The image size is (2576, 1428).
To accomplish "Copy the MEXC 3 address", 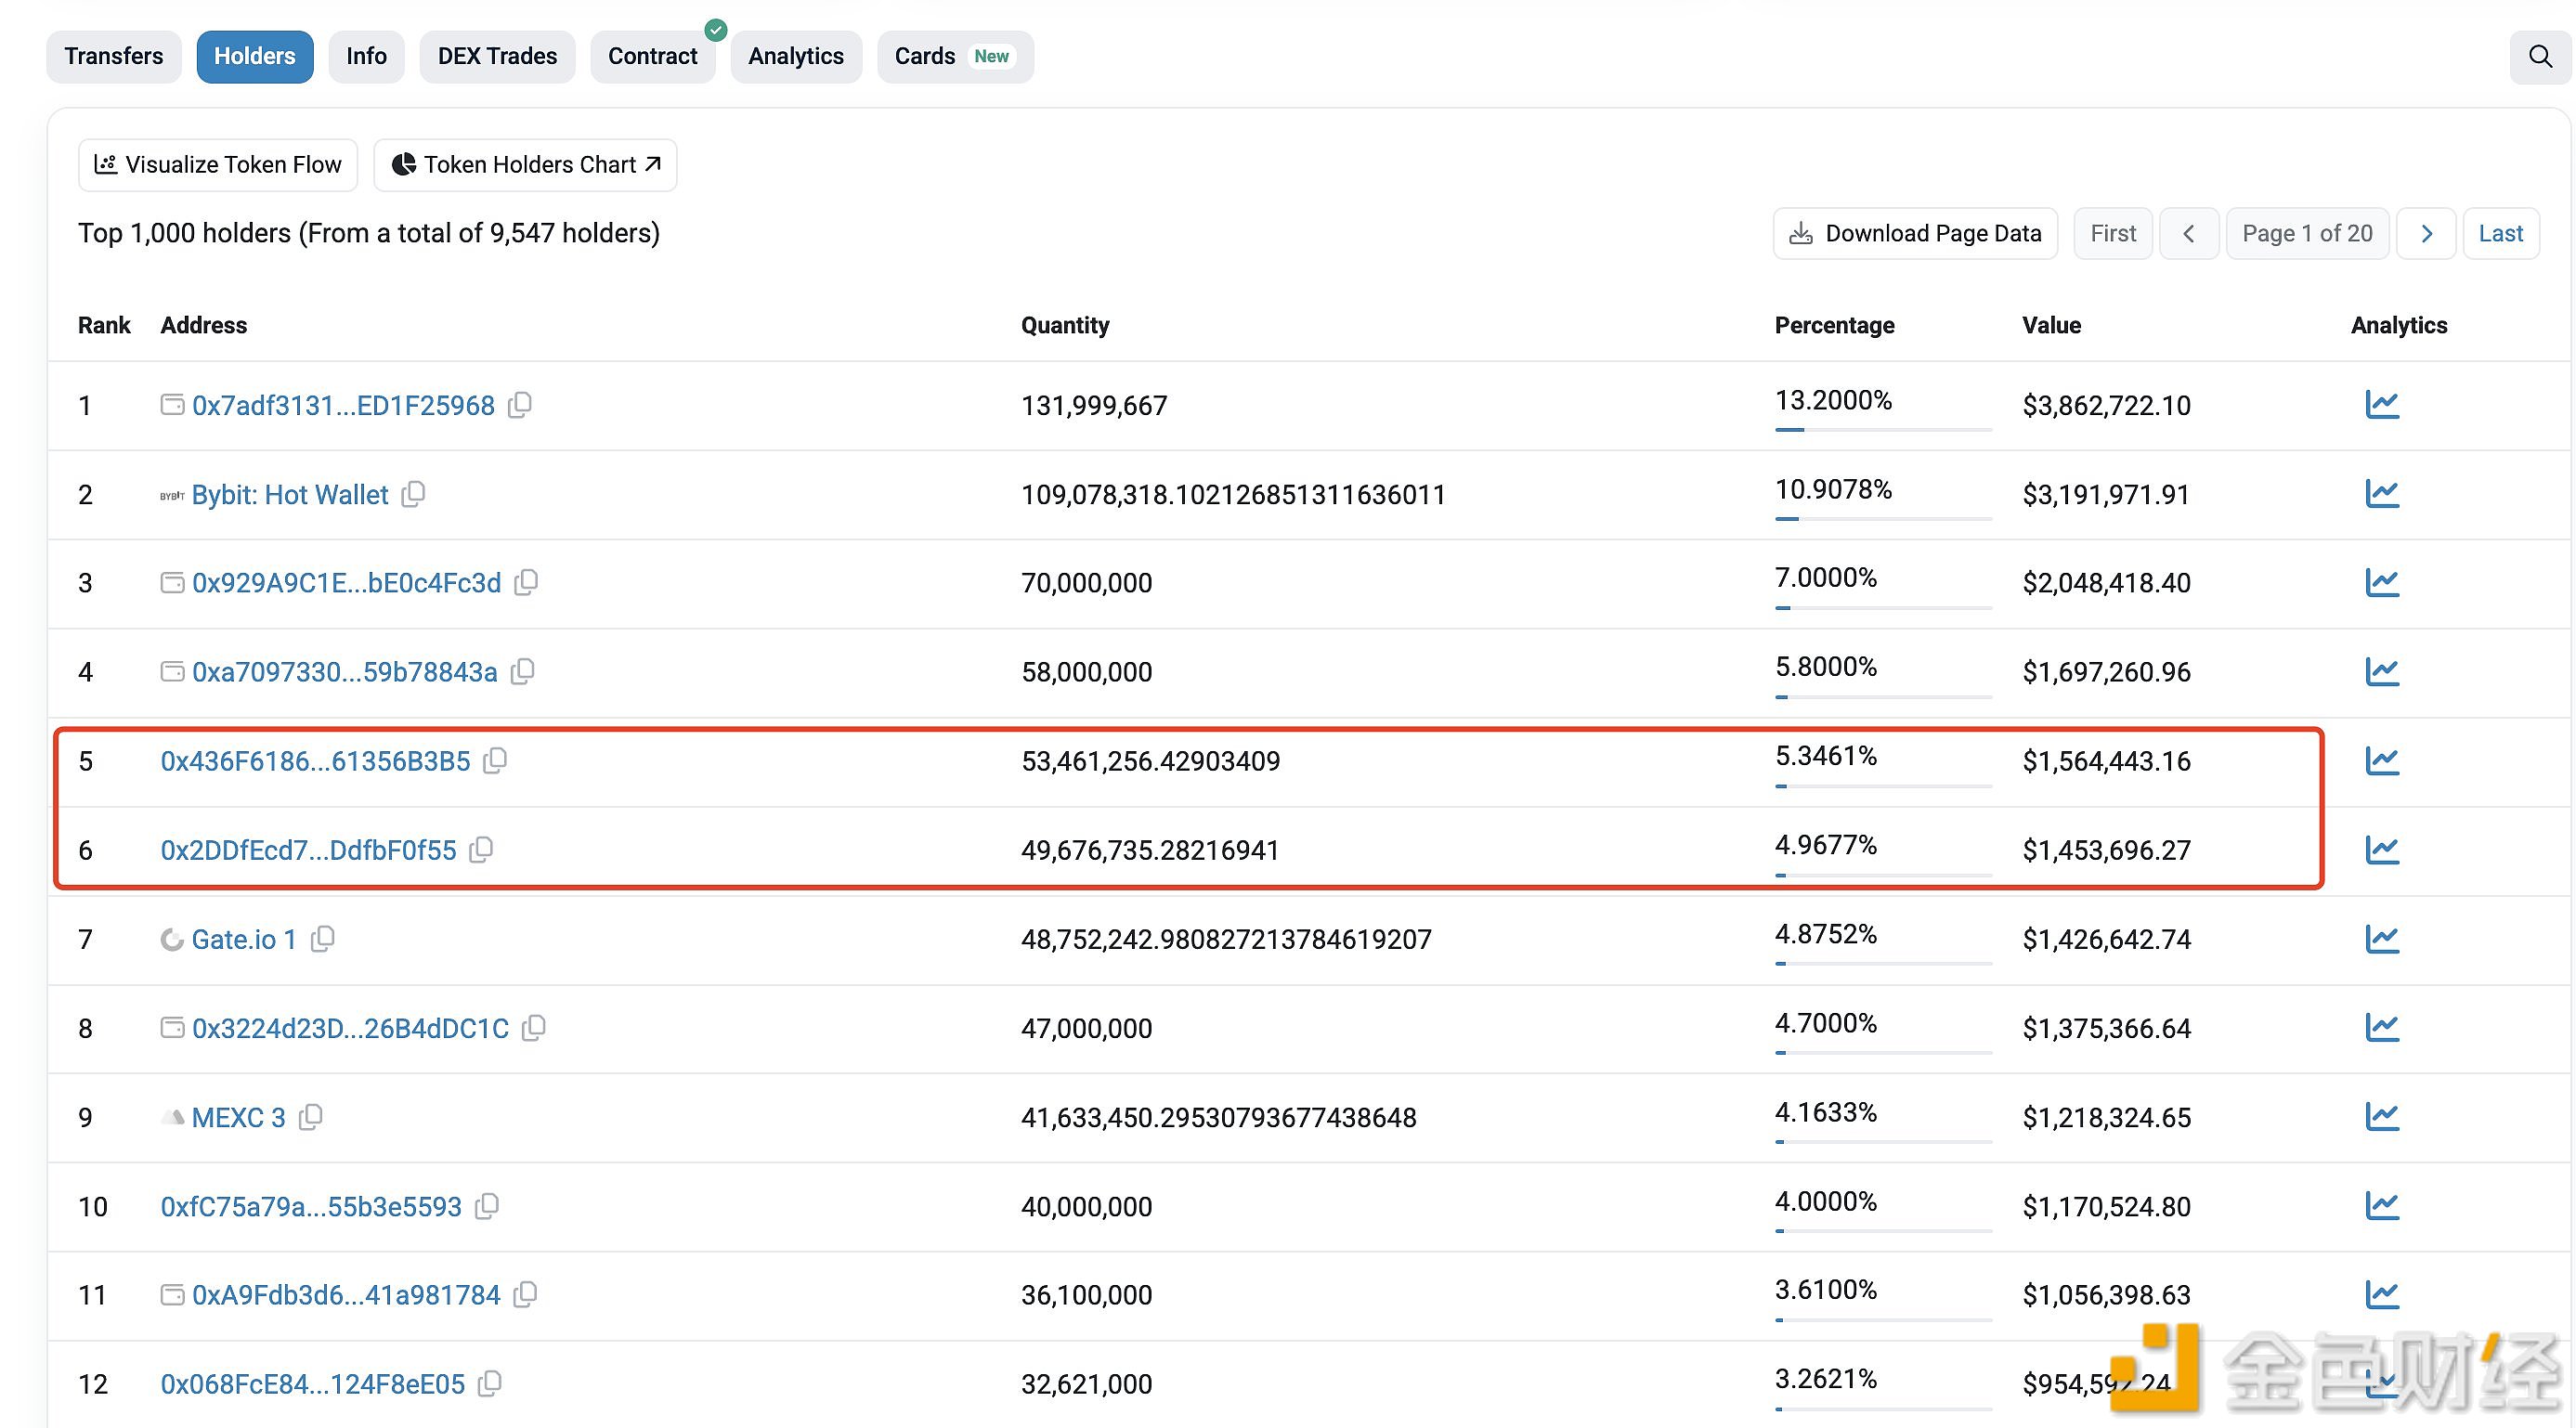I will point(311,1117).
